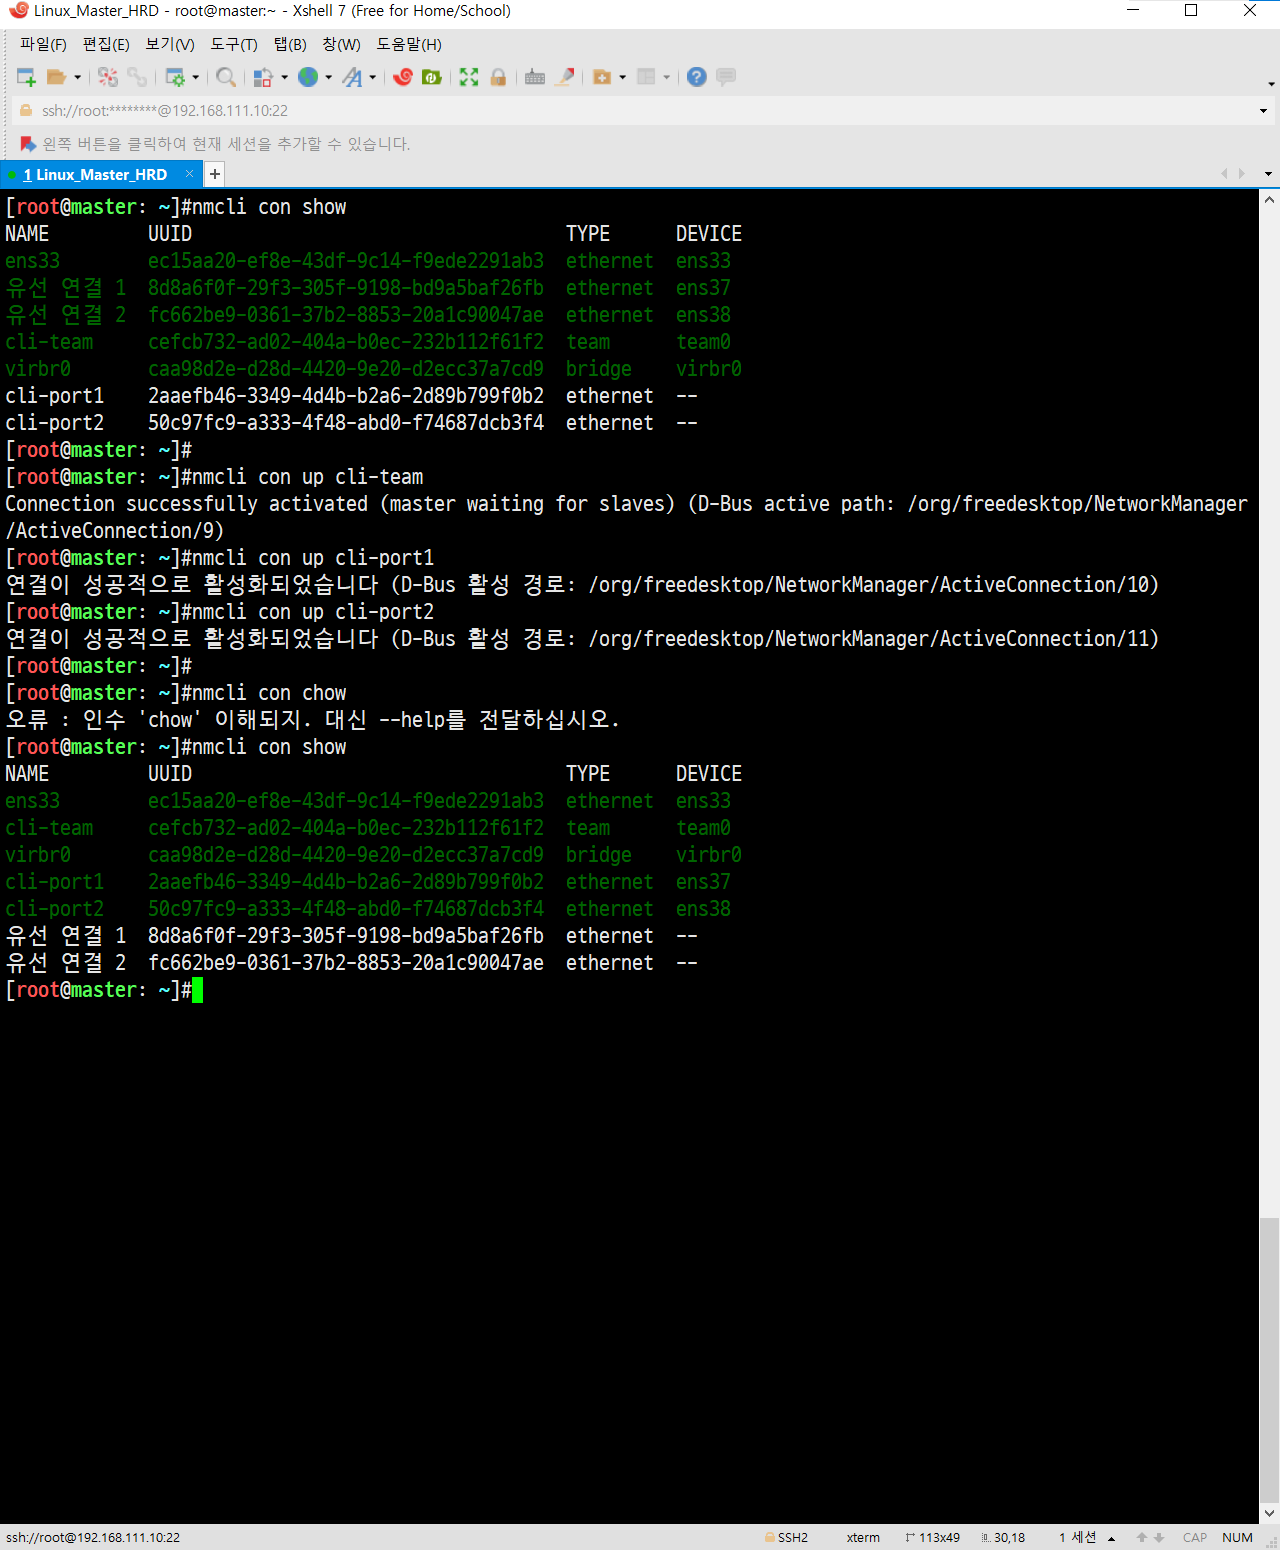
Task: Click the Open Session folder icon
Action: pos(56,77)
